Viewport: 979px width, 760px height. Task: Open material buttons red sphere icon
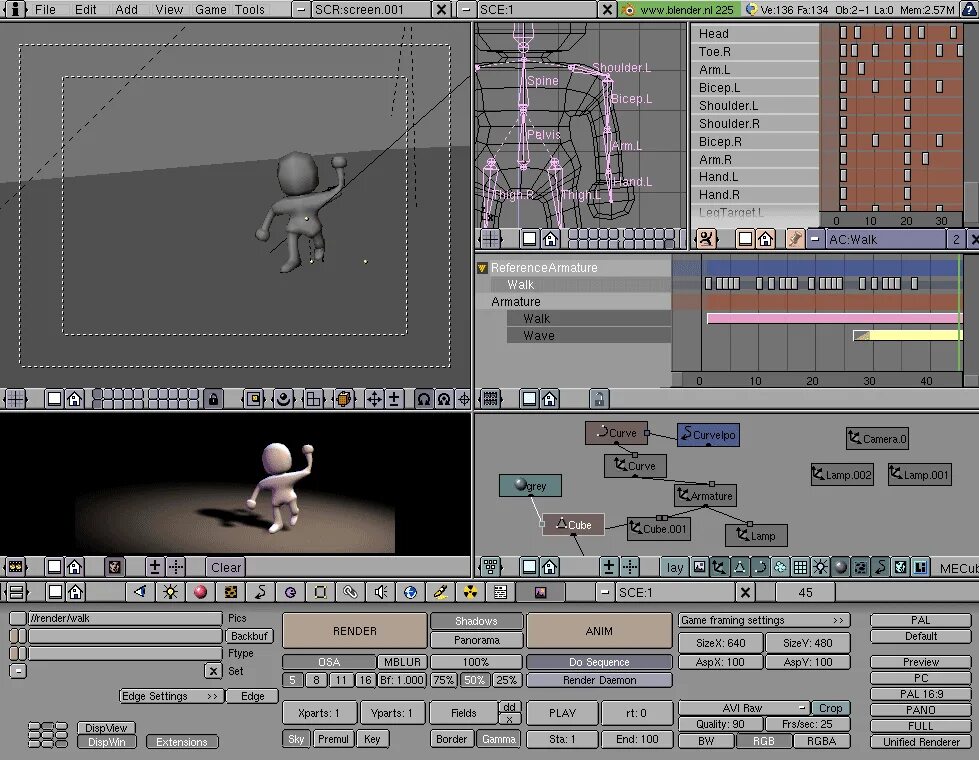pos(200,592)
